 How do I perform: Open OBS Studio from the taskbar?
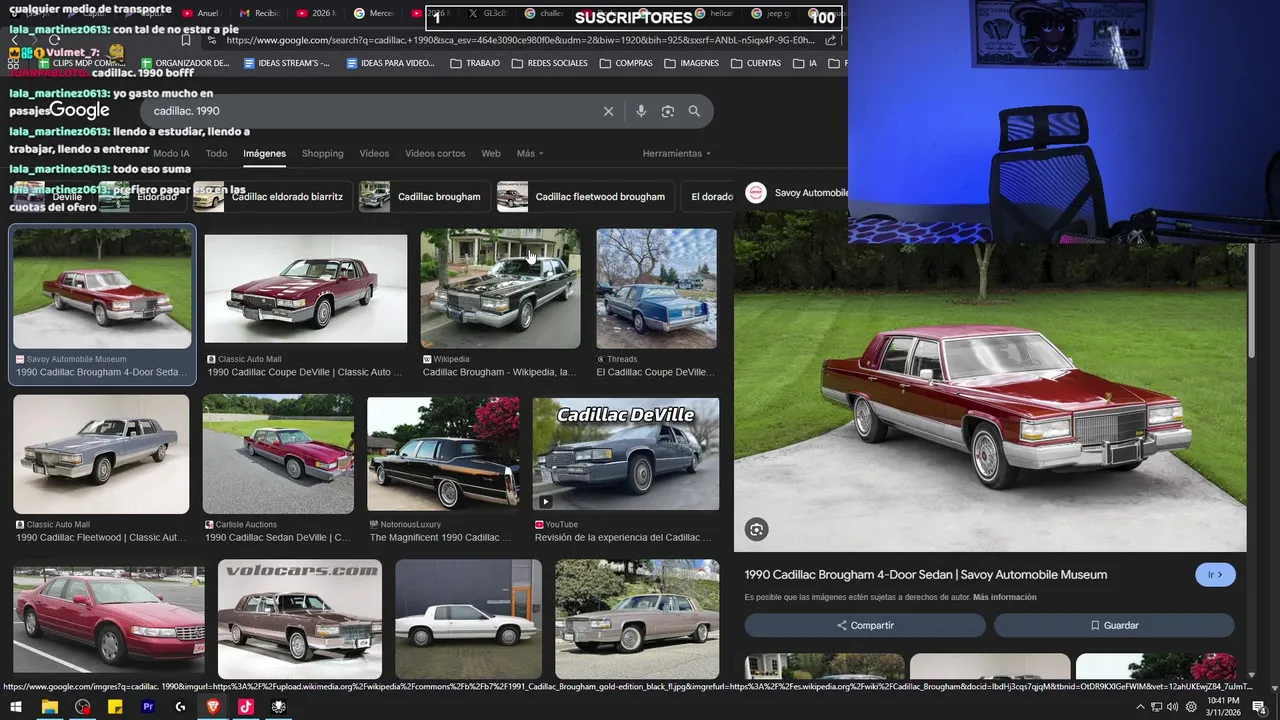(83, 707)
